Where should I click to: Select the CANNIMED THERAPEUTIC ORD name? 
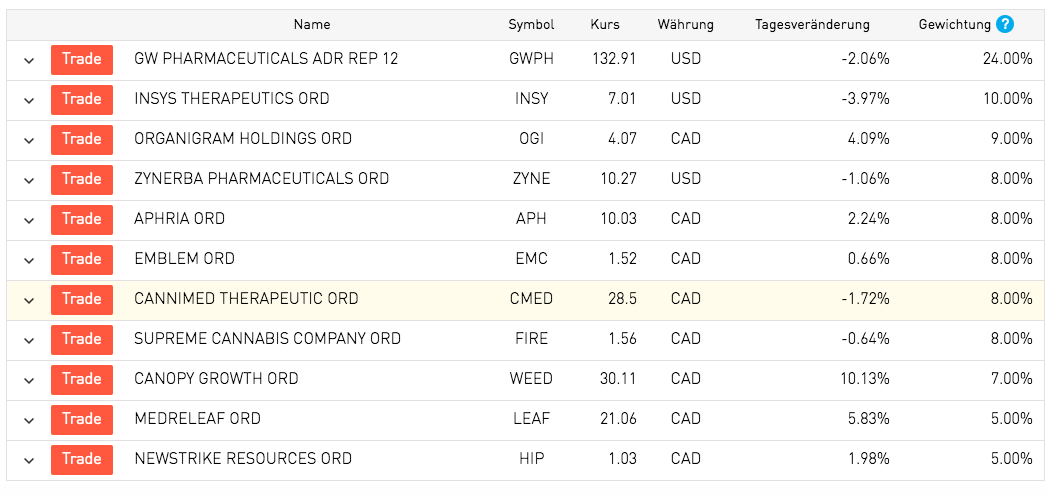coord(246,299)
